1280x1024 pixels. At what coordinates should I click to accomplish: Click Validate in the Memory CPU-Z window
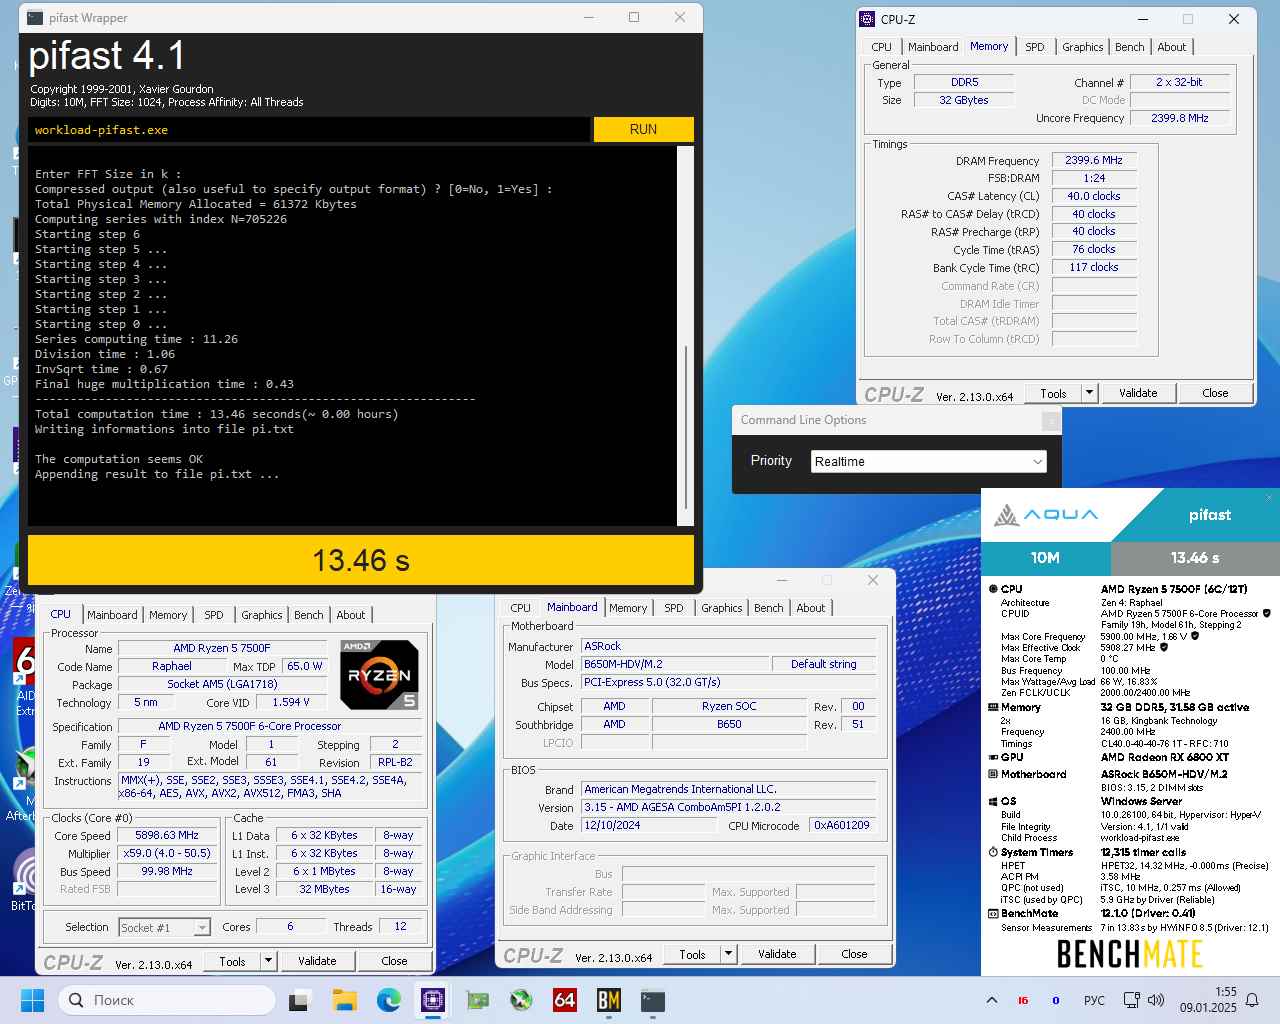(x=1138, y=393)
